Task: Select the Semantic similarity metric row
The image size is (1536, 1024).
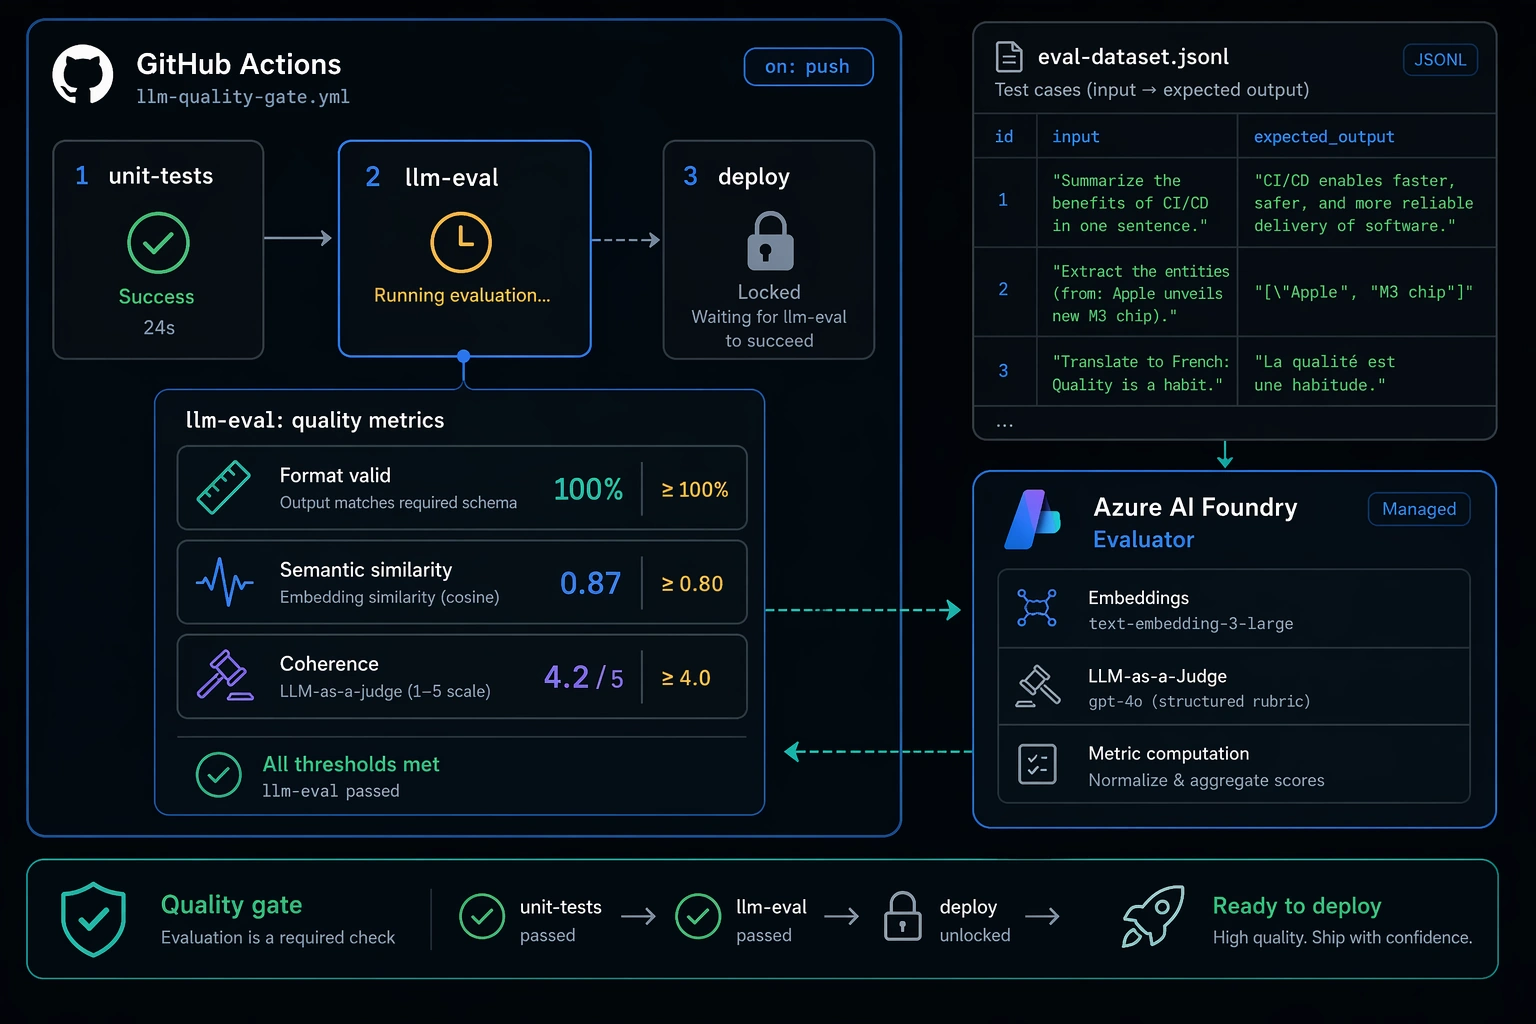Action: 462,582
